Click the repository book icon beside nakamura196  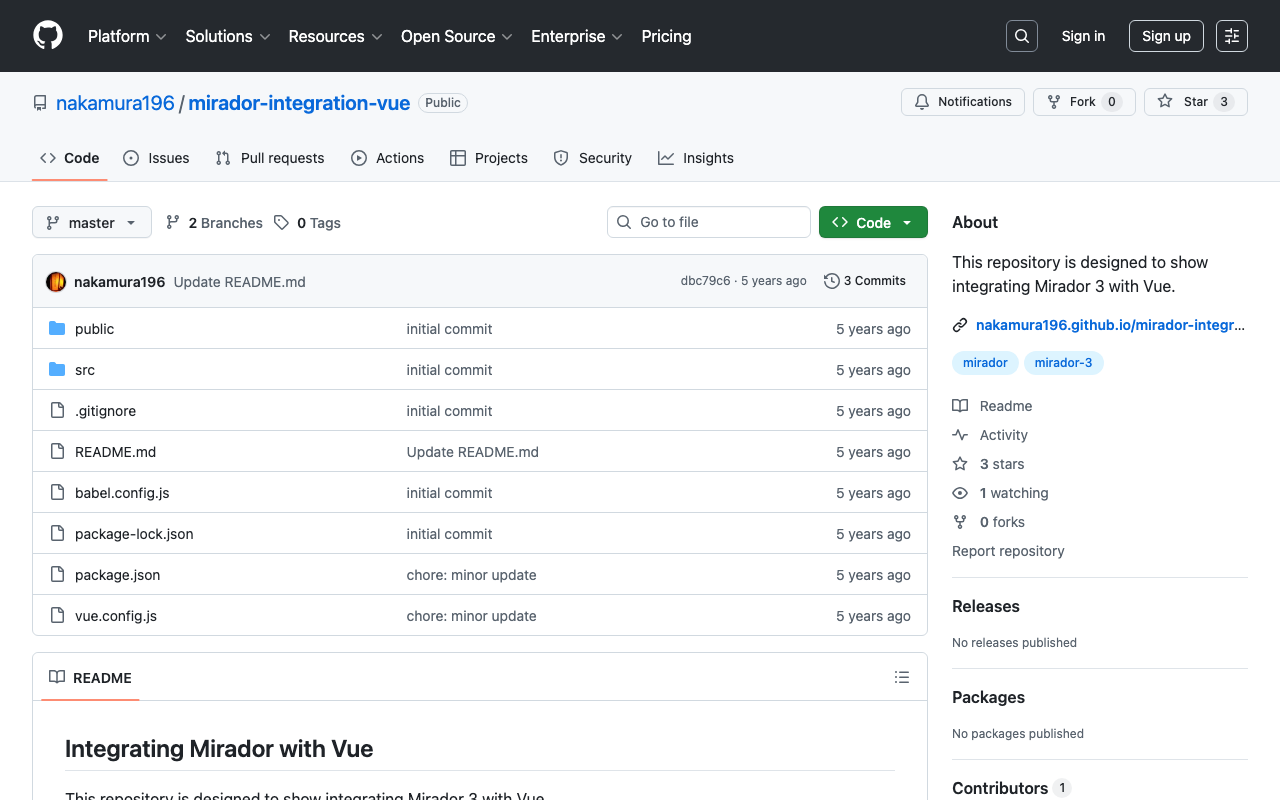tap(39, 102)
